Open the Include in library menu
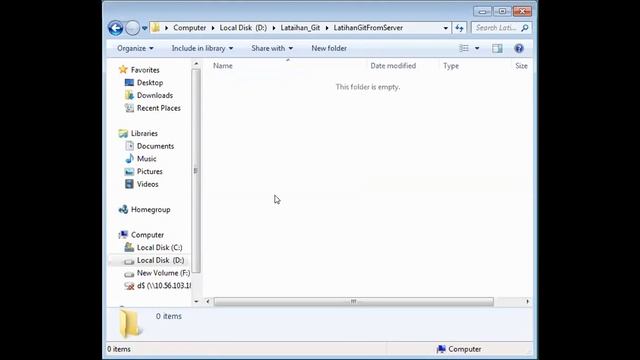Image resolution: width=640 pixels, height=360 pixels. coord(202,48)
